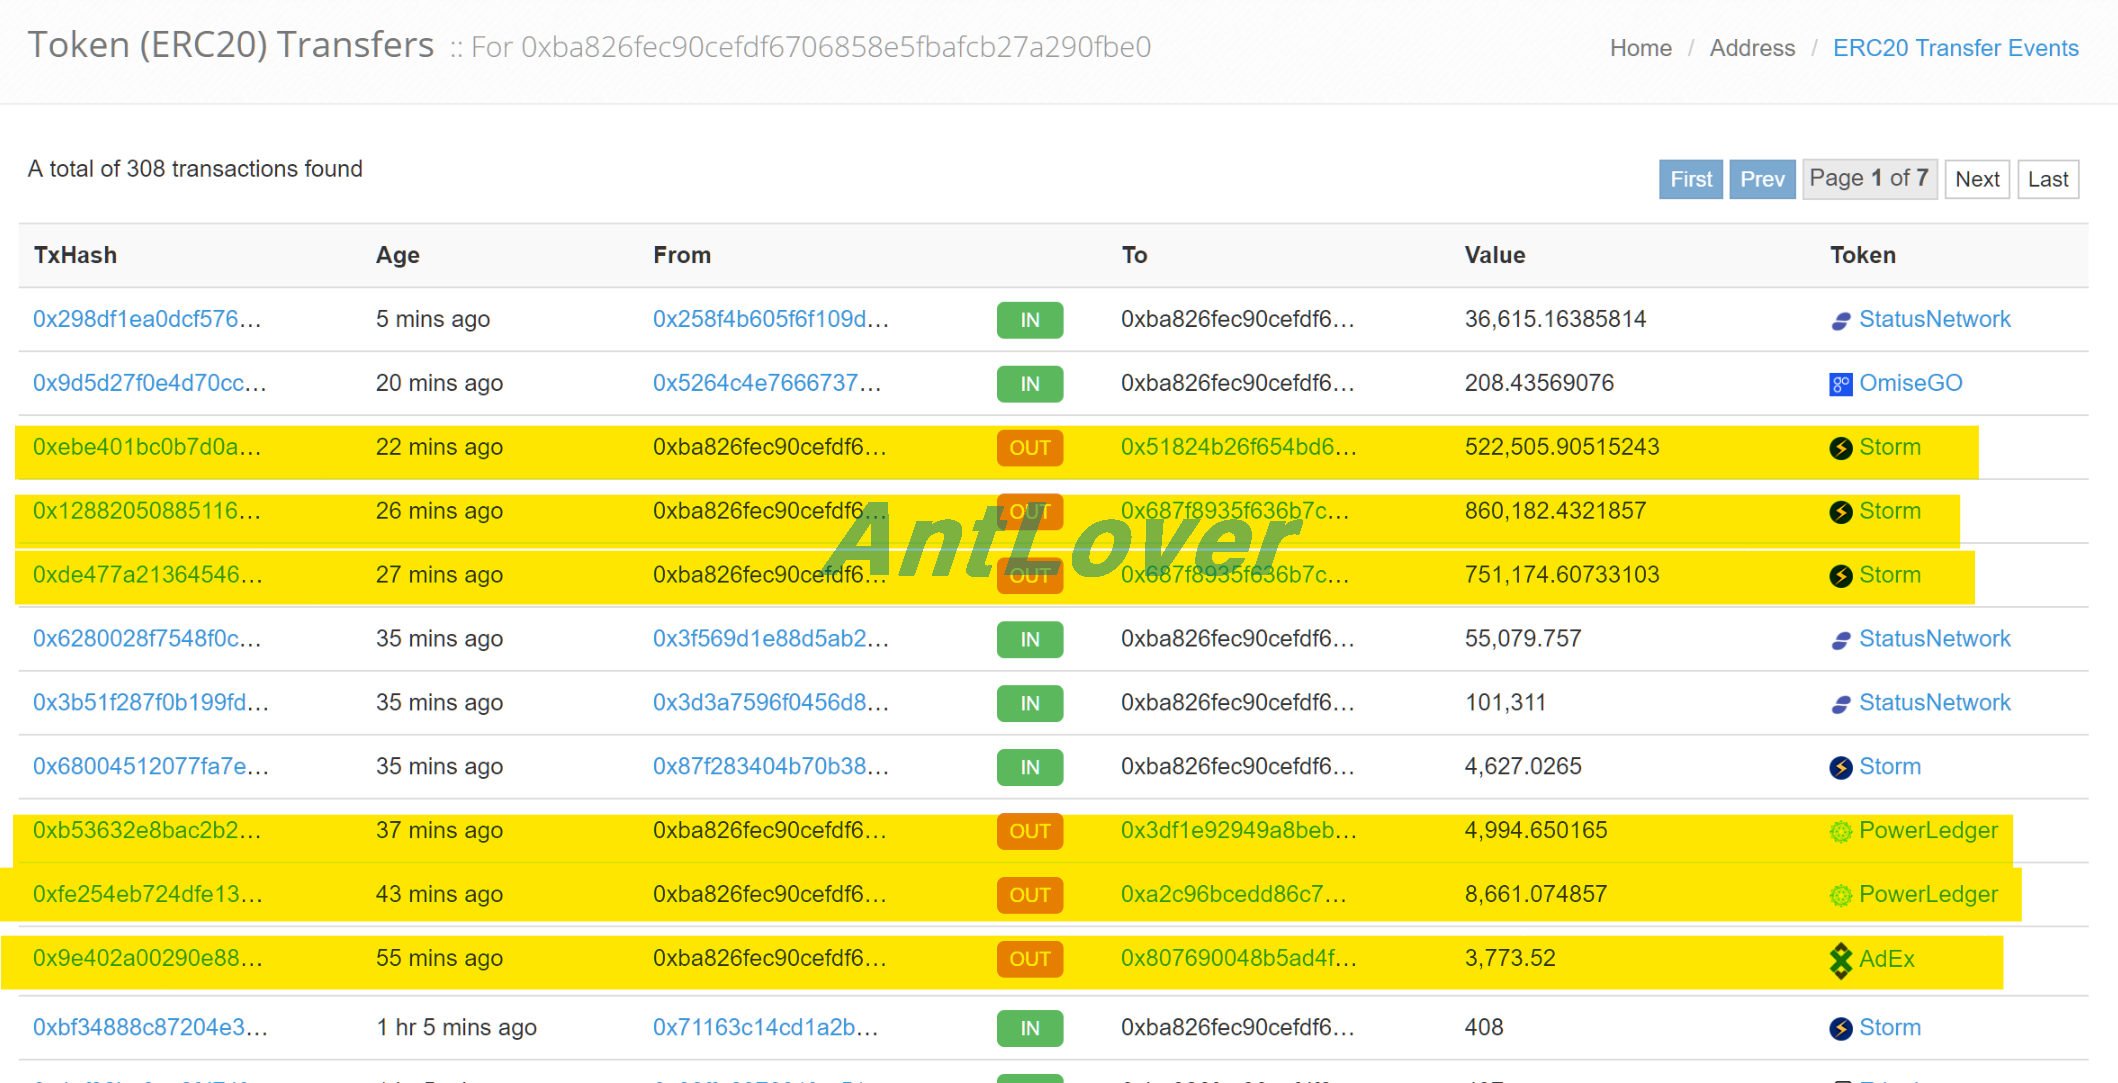Screen dimensions: 2118x1083
Task: Click Storm icon in 1 hr 5 mins row
Action: pos(1840,1029)
